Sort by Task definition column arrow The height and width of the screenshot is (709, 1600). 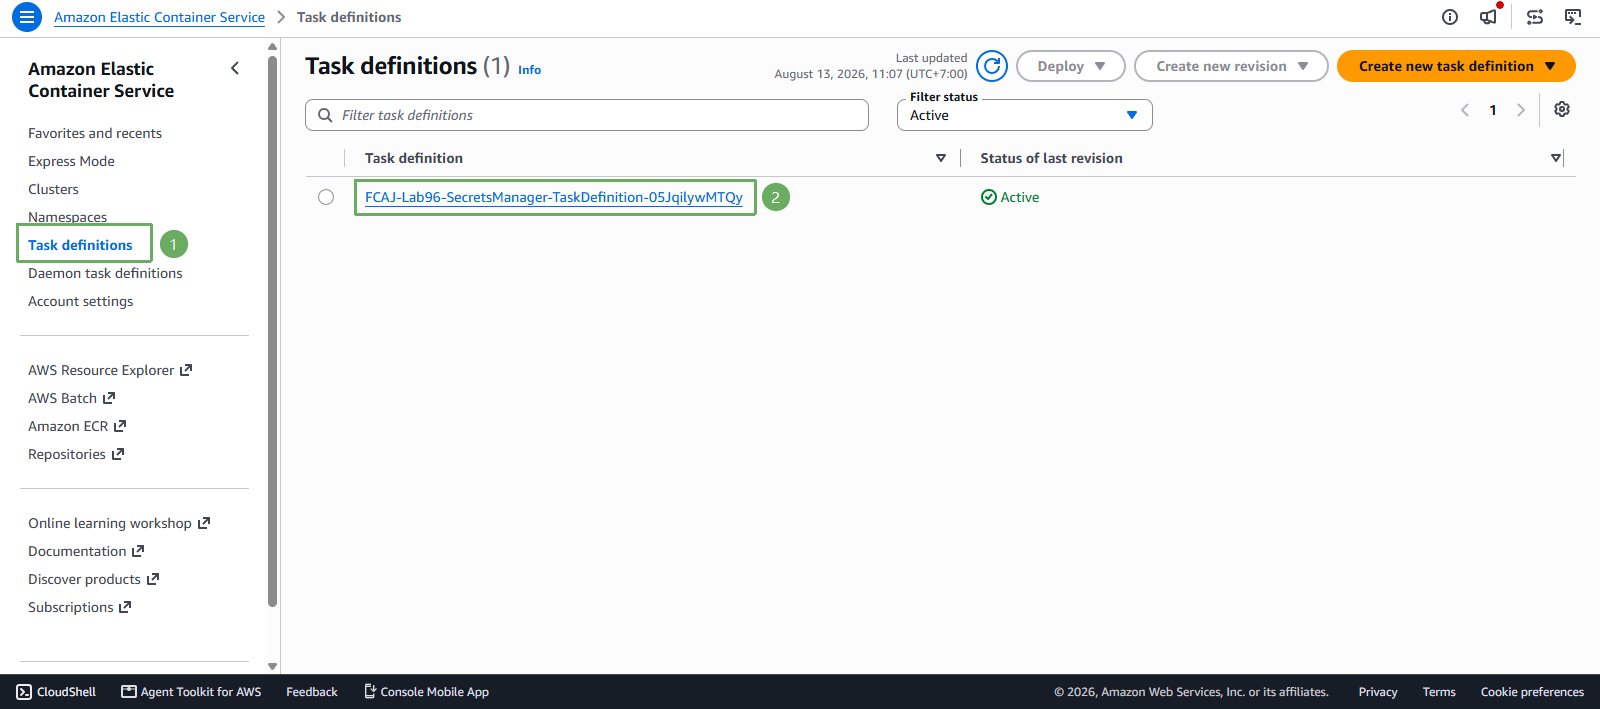point(940,158)
